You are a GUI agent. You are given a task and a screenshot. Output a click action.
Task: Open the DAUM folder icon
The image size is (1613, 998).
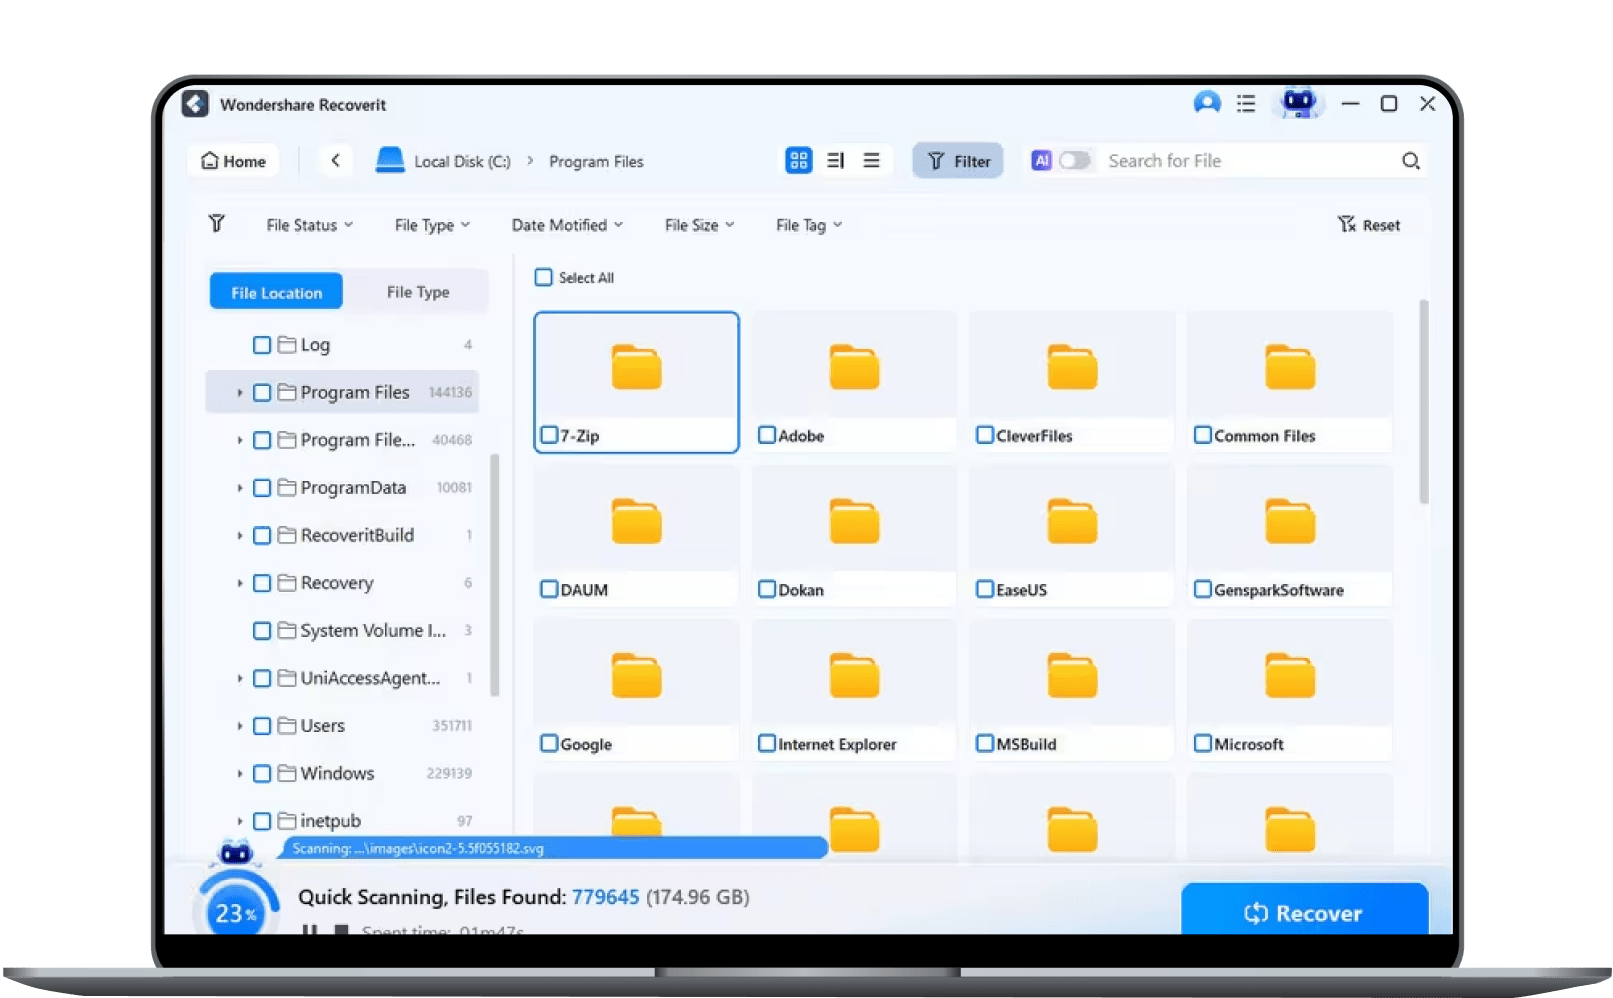tap(637, 522)
